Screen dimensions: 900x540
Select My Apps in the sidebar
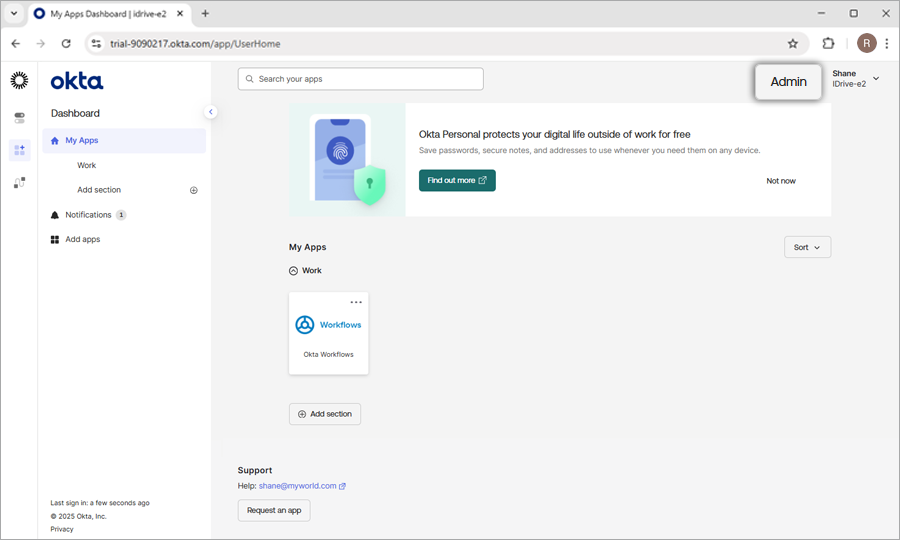click(x=82, y=141)
